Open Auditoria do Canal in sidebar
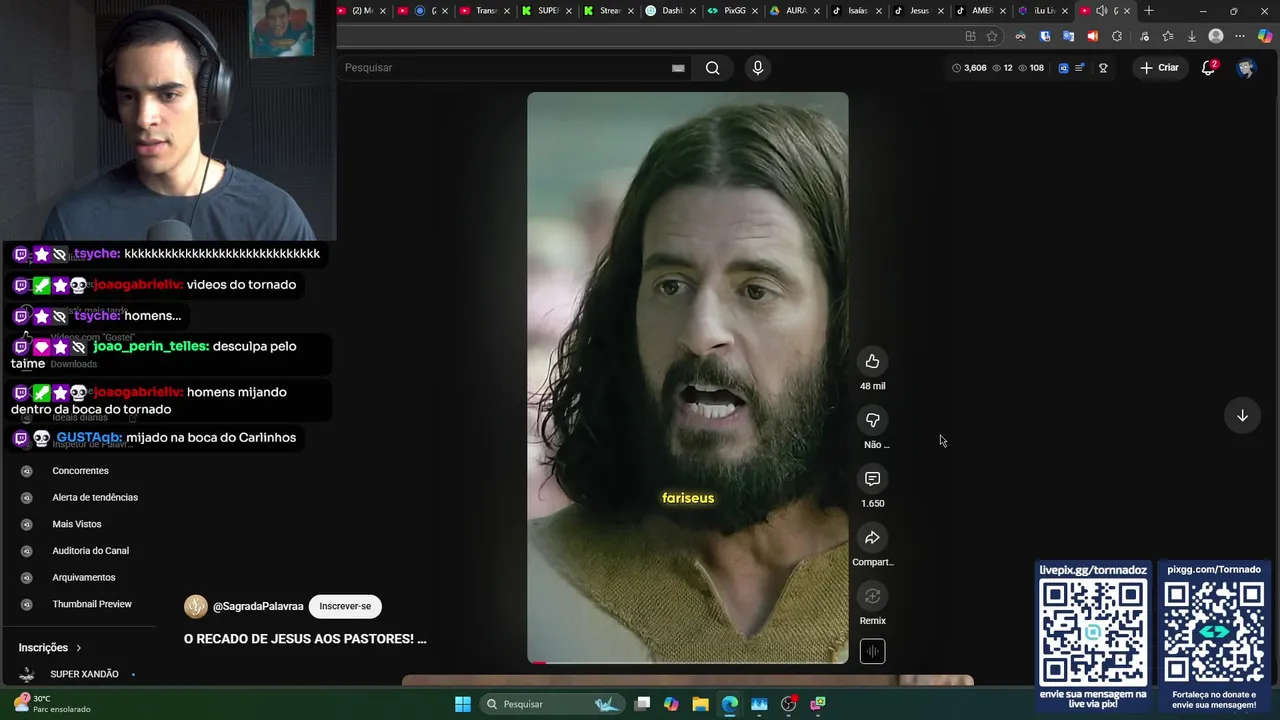1280x720 pixels. (90, 551)
